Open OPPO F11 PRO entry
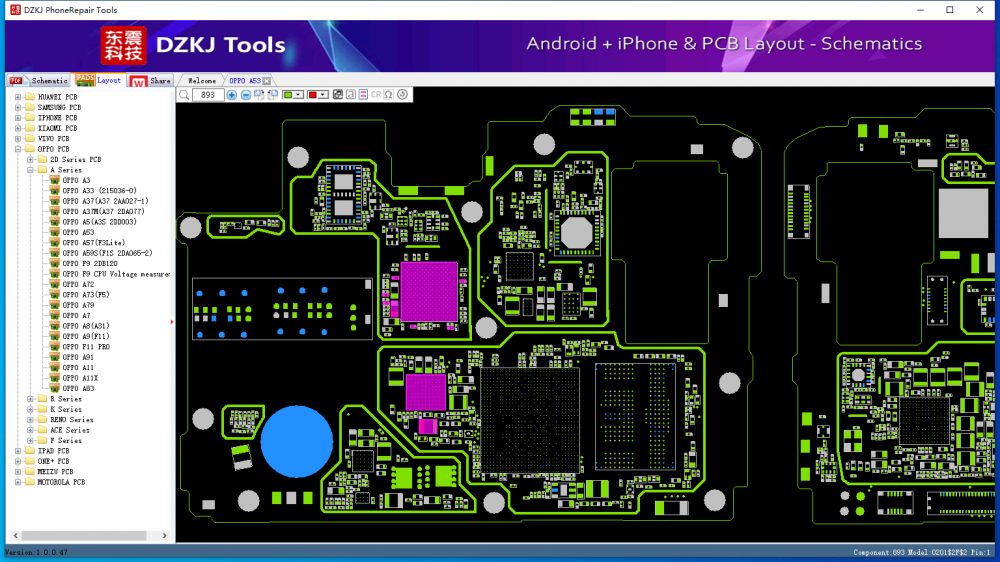This screenshot has height=562, width=1000. click(86, 347)
